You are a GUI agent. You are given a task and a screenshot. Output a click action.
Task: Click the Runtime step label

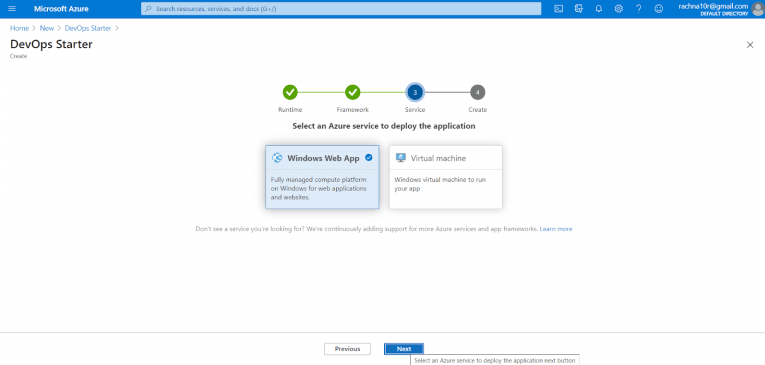click(x=290, y=110)
